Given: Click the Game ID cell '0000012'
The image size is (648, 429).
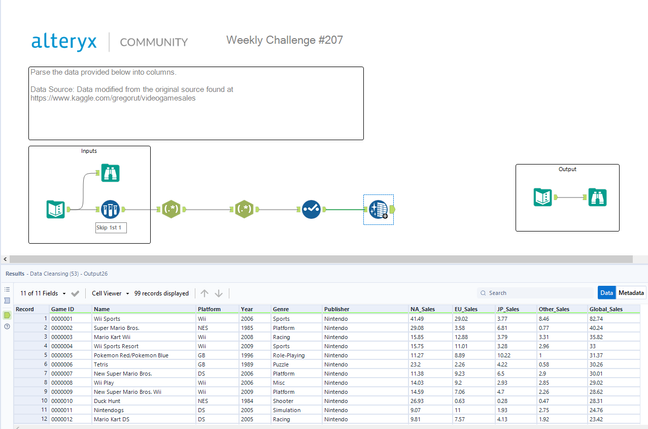Looking at the screenshot, I should point(71,419).
